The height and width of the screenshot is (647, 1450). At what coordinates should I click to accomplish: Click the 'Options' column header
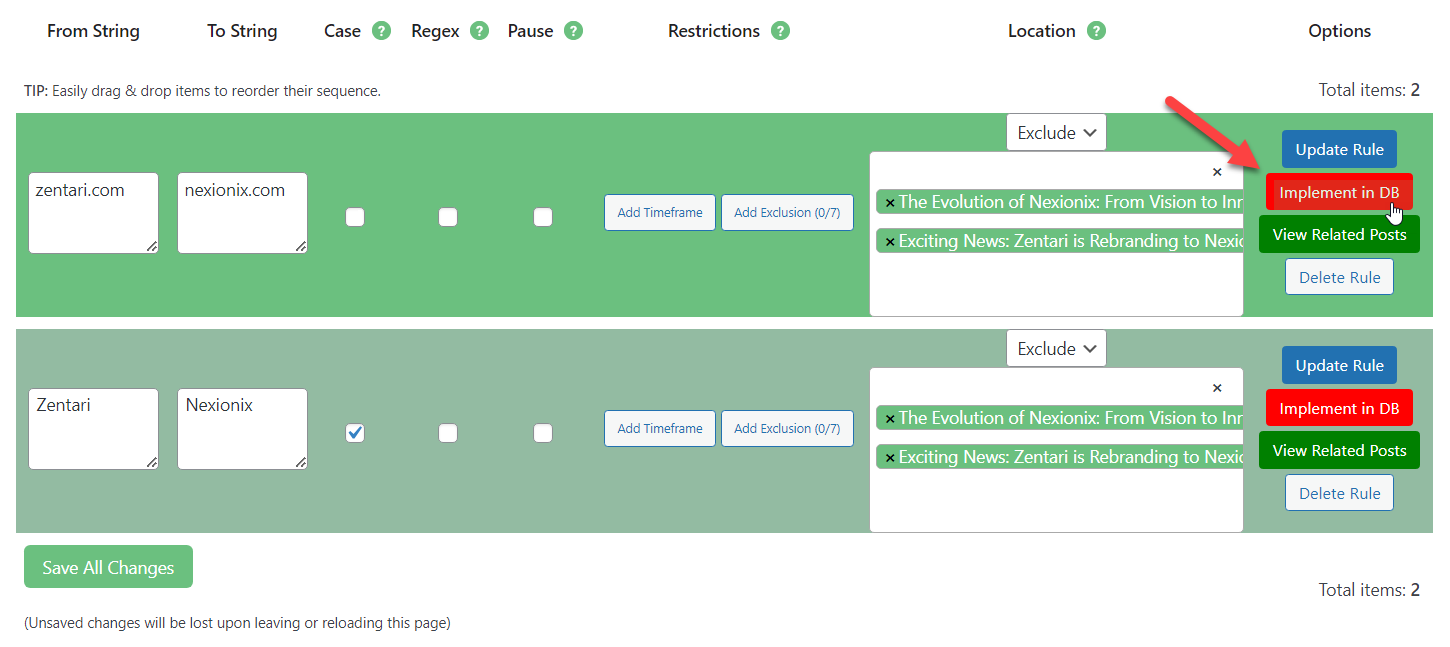coord(1339,31)
